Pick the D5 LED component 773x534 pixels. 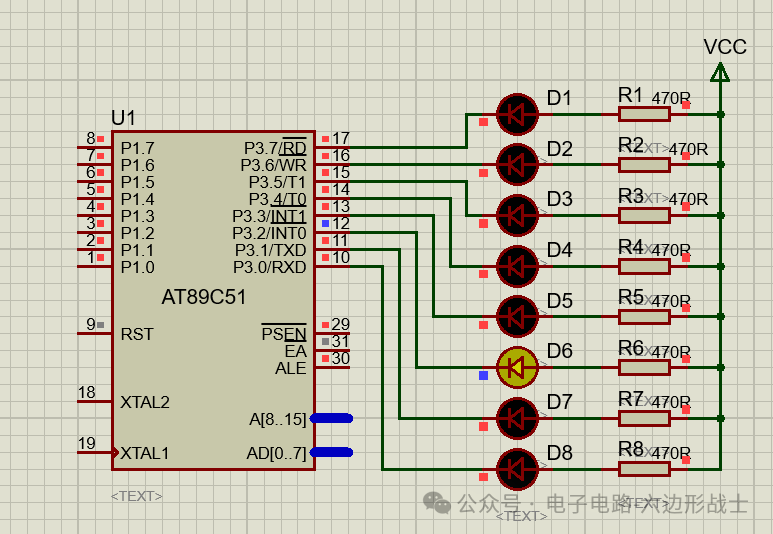[517, 317]
